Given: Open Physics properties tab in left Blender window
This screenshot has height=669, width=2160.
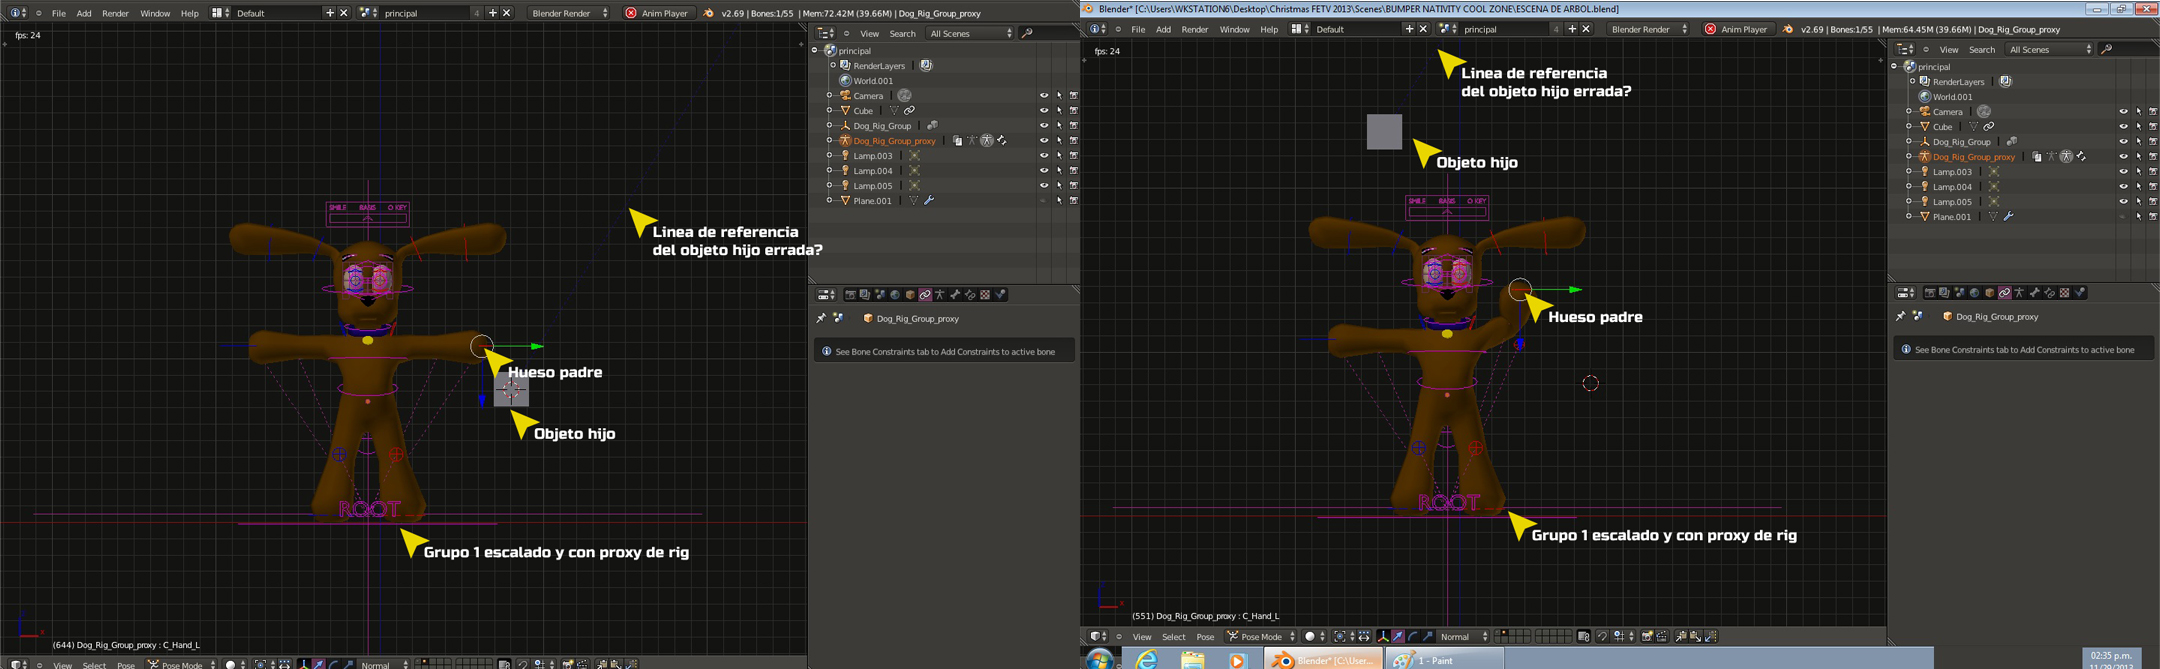Looking at the screenshot, I should (1000, 295).
